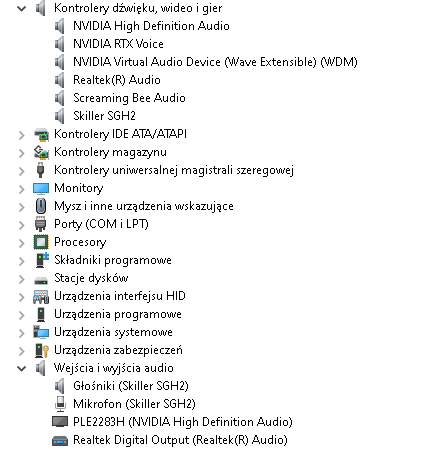Expand the Składniki programowe category
The width and height of the screenshot is (433, 454).
click(22, 261)
